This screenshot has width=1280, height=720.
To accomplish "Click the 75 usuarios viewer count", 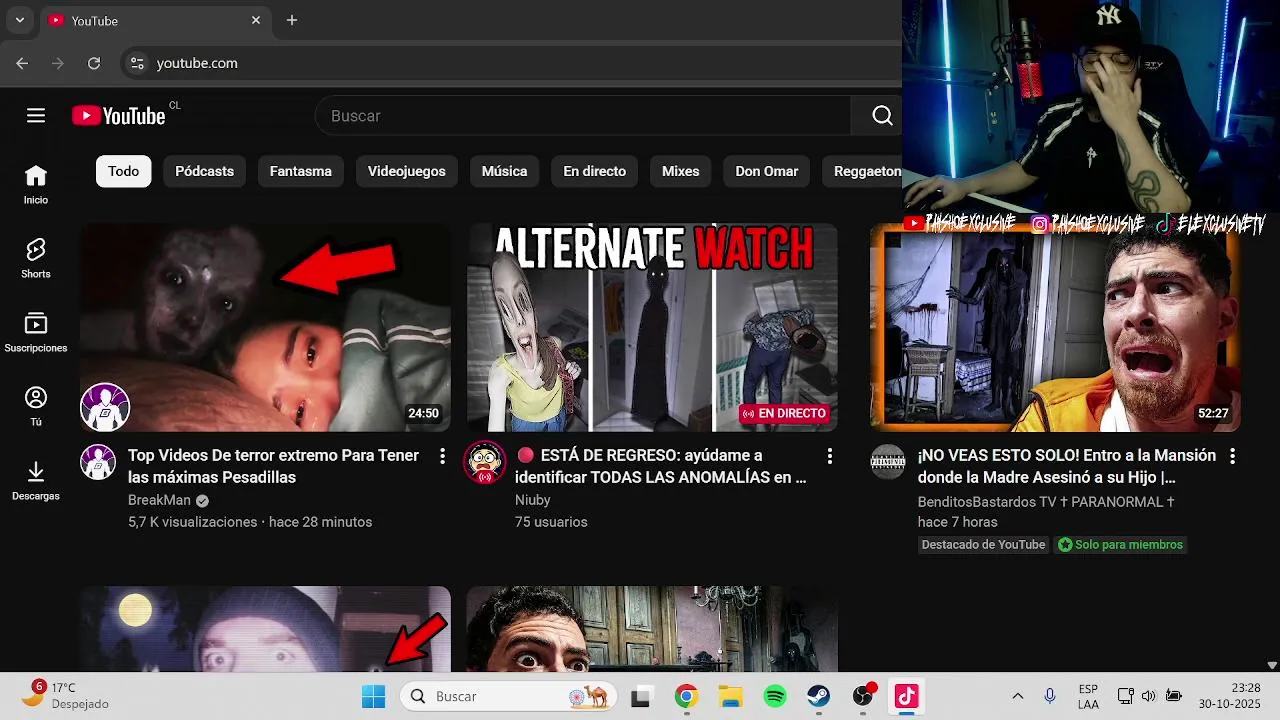I will tap(551, 522).
